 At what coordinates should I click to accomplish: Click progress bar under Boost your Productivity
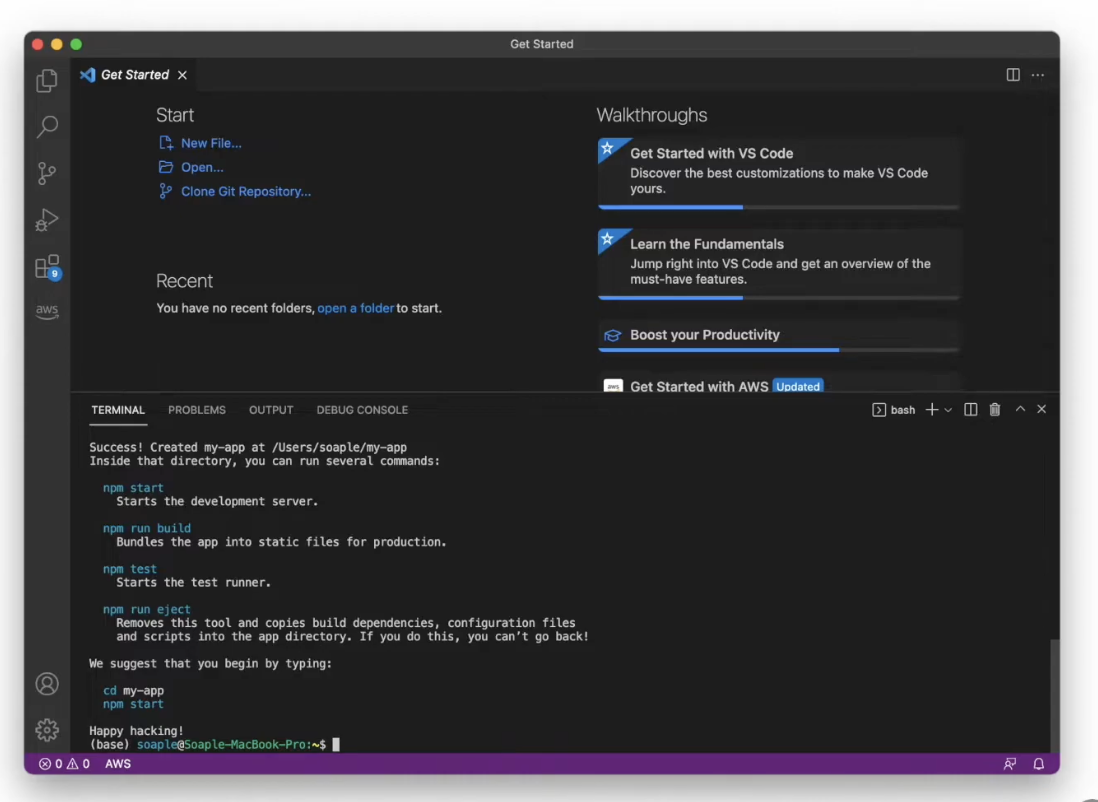[778, 350]
